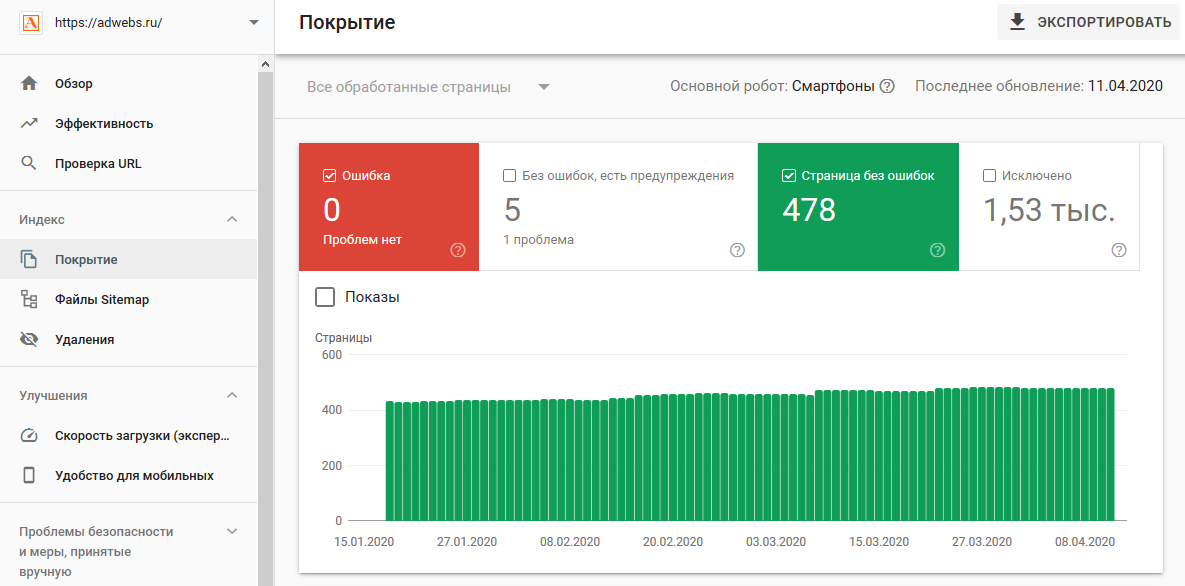Check the Исключено checkbox
The height and width of the screenshot is (586, 1185).
[x=990, y=176]
